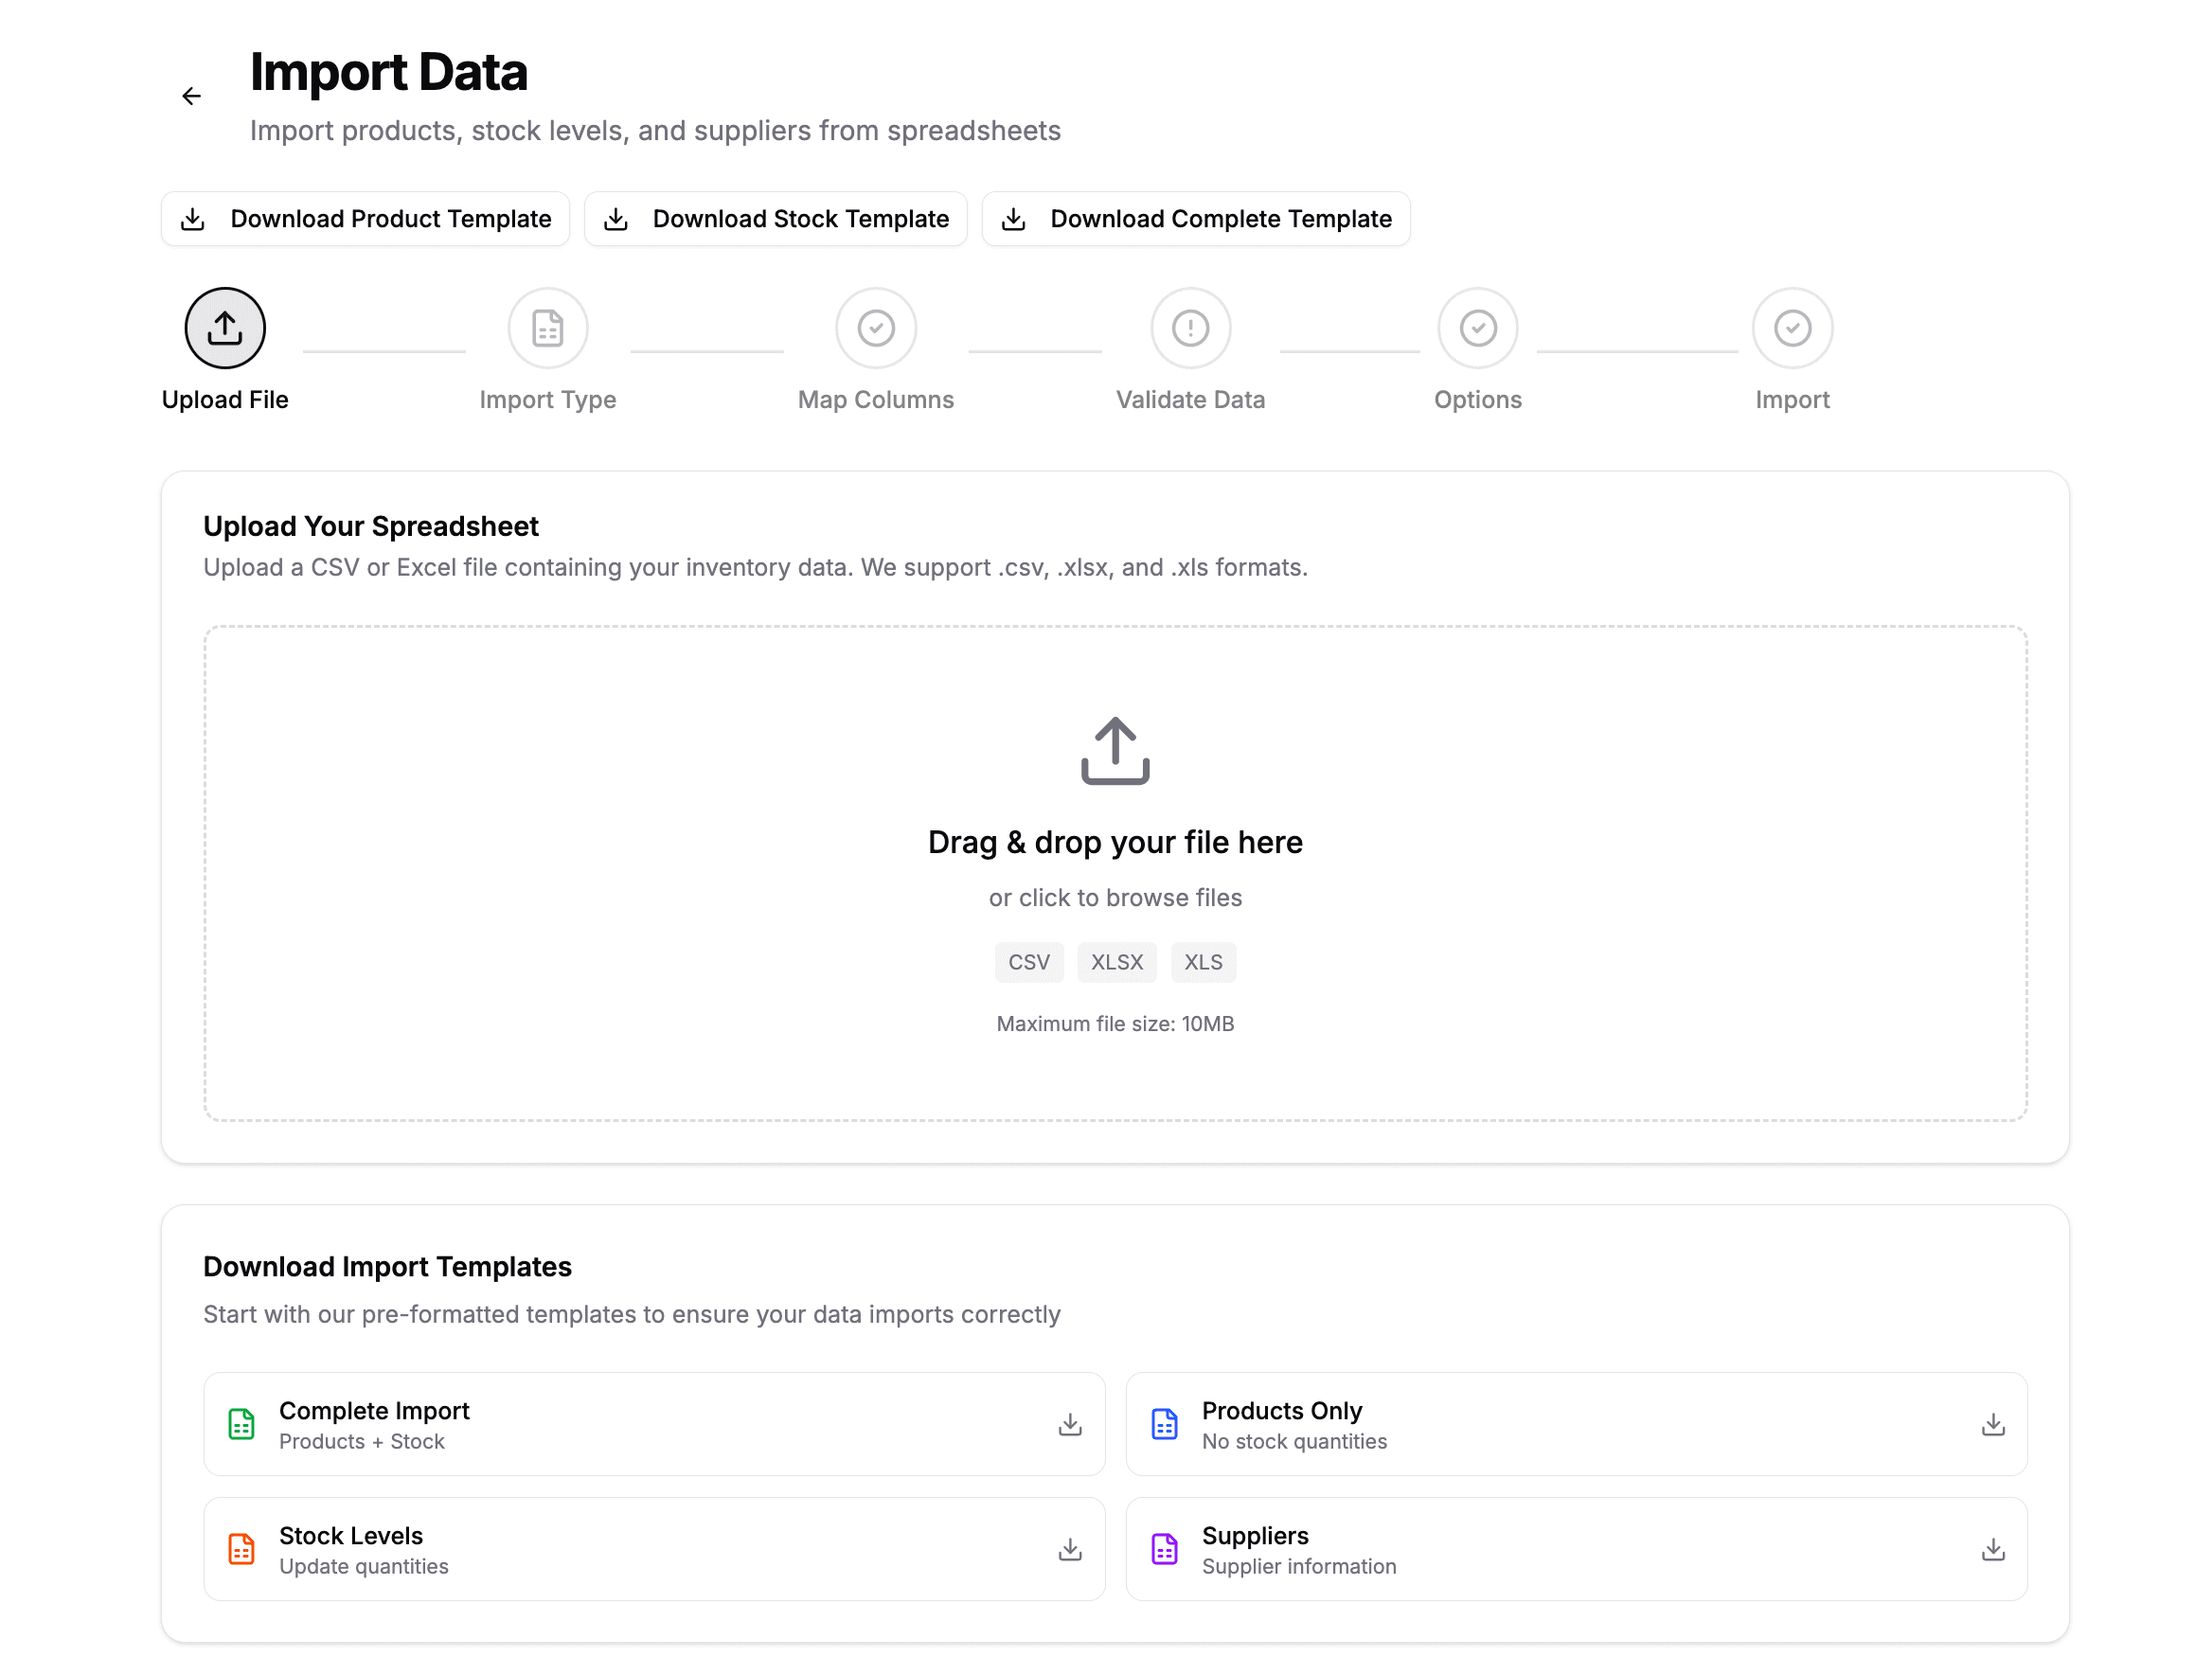
Task: Select the Import Type document icon
Action: pos(547,327)
